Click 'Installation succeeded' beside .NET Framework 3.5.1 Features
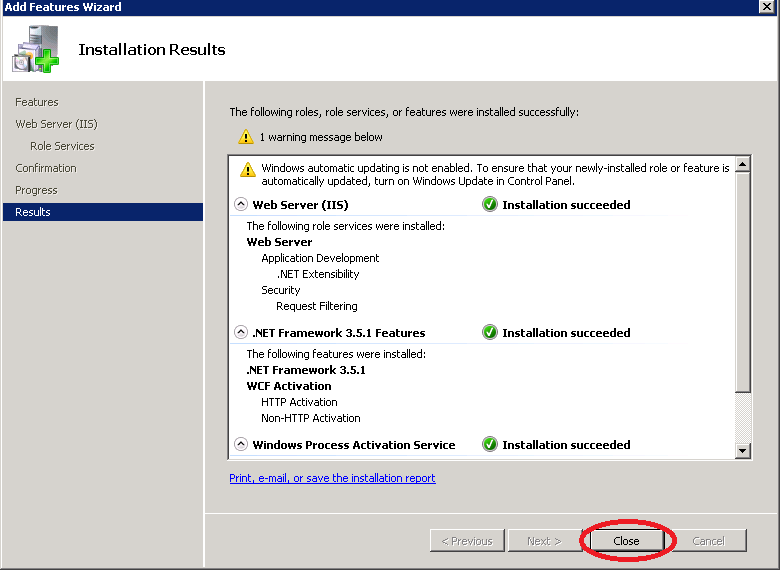 coord(566,333)
